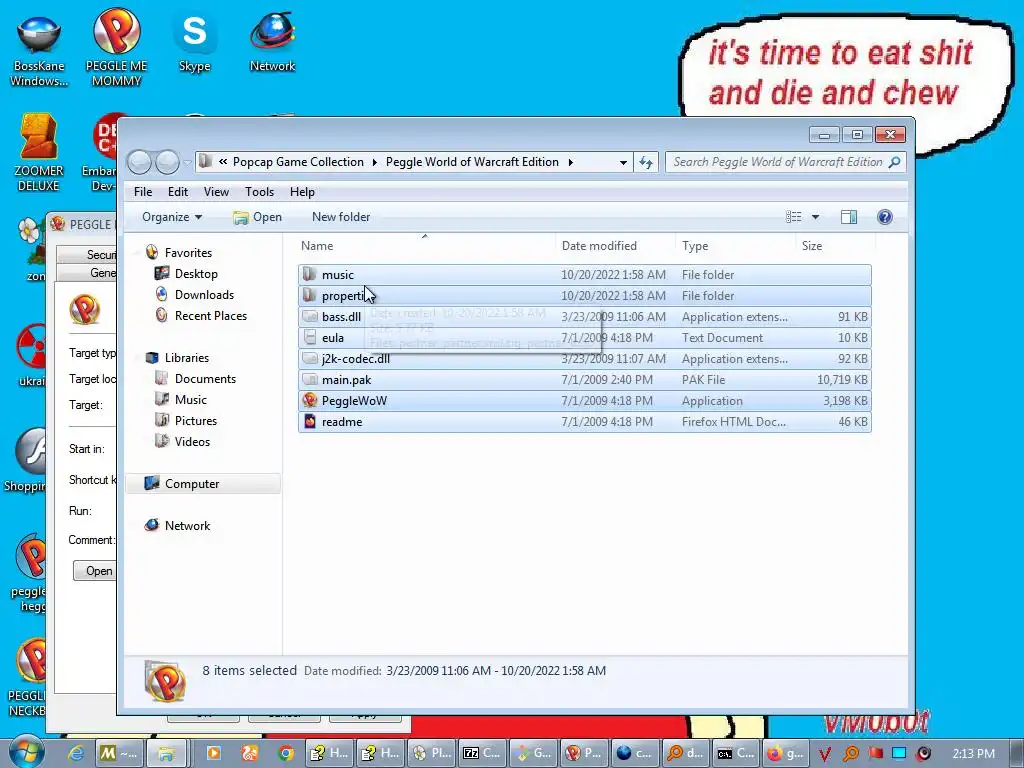
Task: Switch to 7-Zip taskbar window
Action: [481, 753]
